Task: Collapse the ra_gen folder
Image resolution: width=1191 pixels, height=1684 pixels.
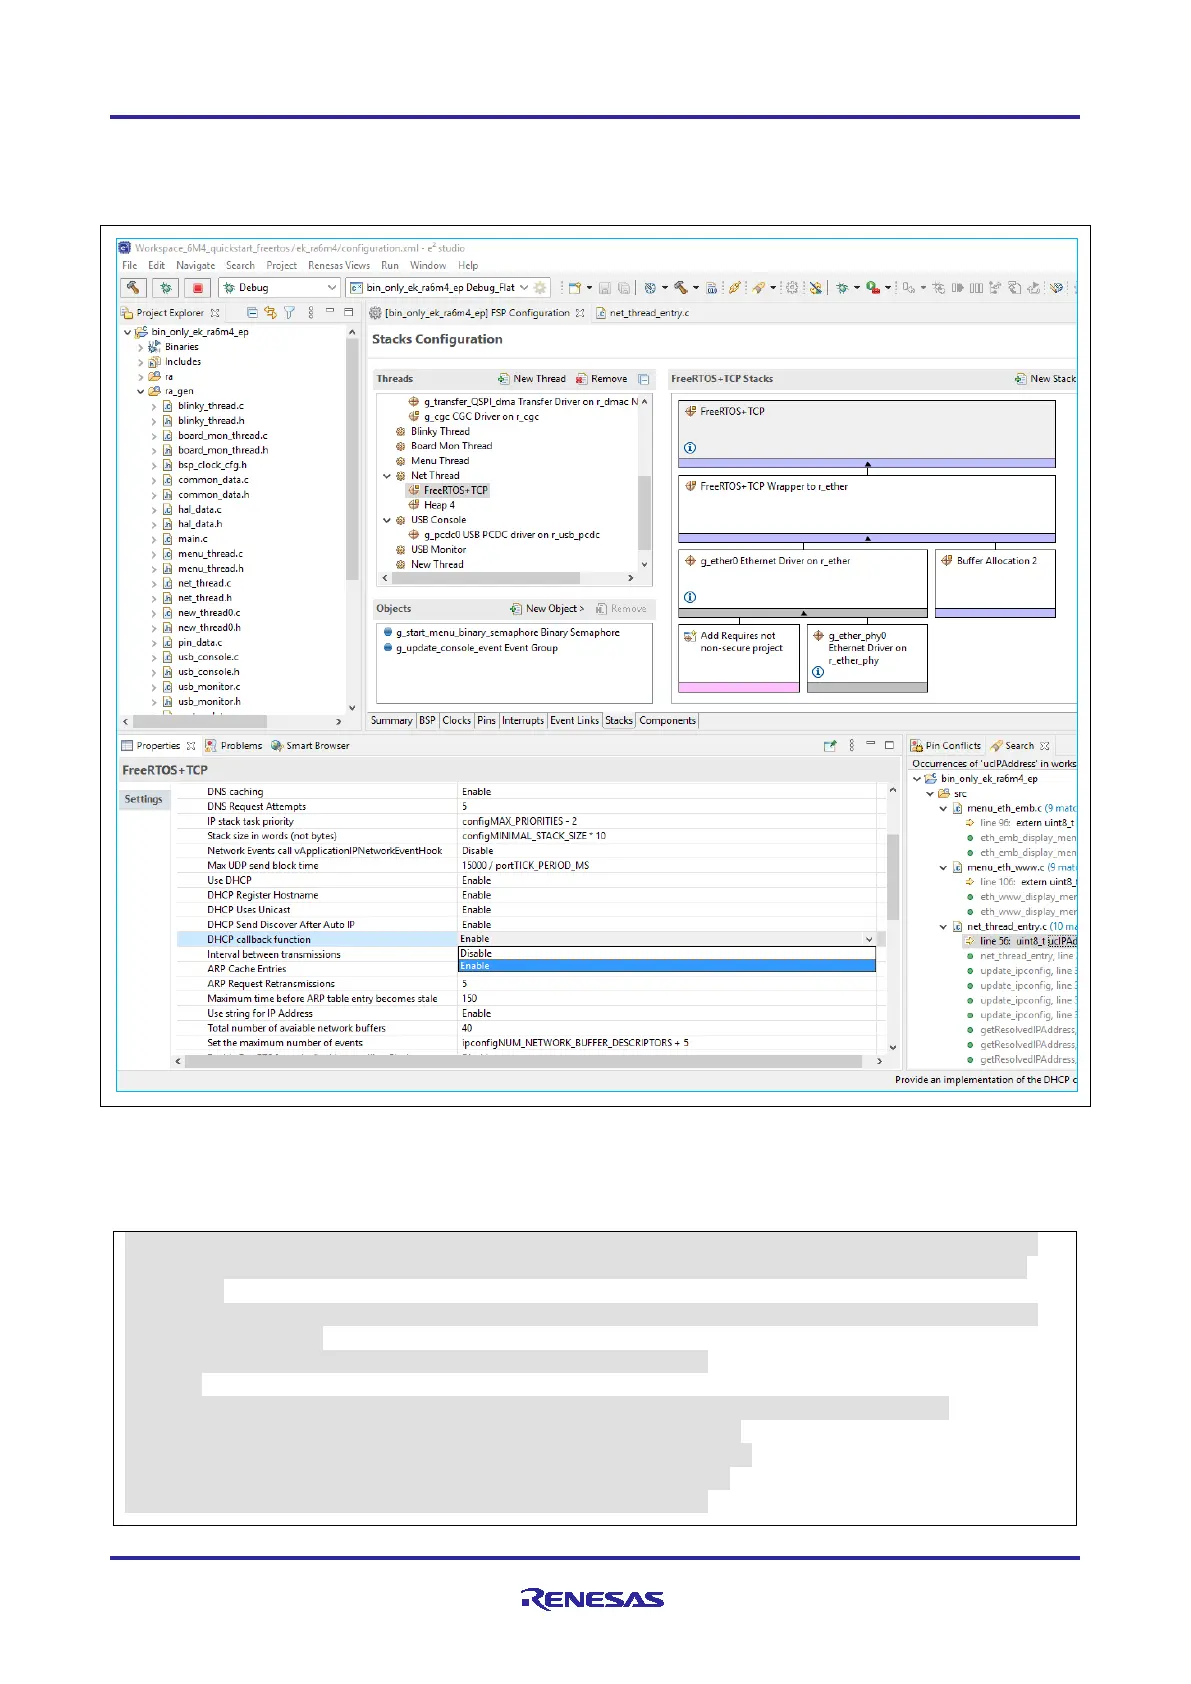Action: 140,391
